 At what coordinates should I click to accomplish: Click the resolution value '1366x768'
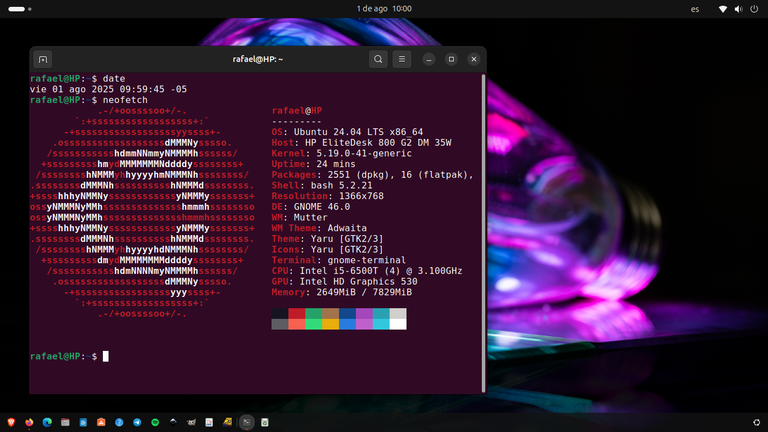click(x=361, y=196)
